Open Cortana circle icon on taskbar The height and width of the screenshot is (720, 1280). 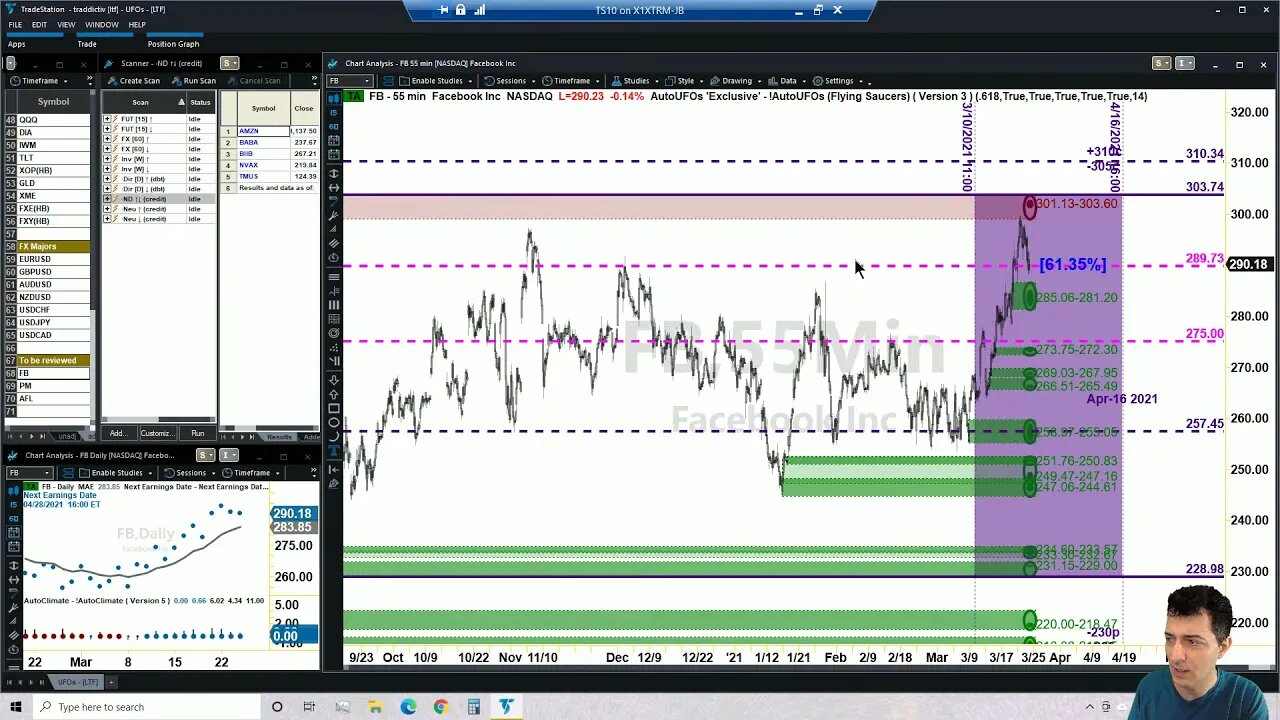277,707
